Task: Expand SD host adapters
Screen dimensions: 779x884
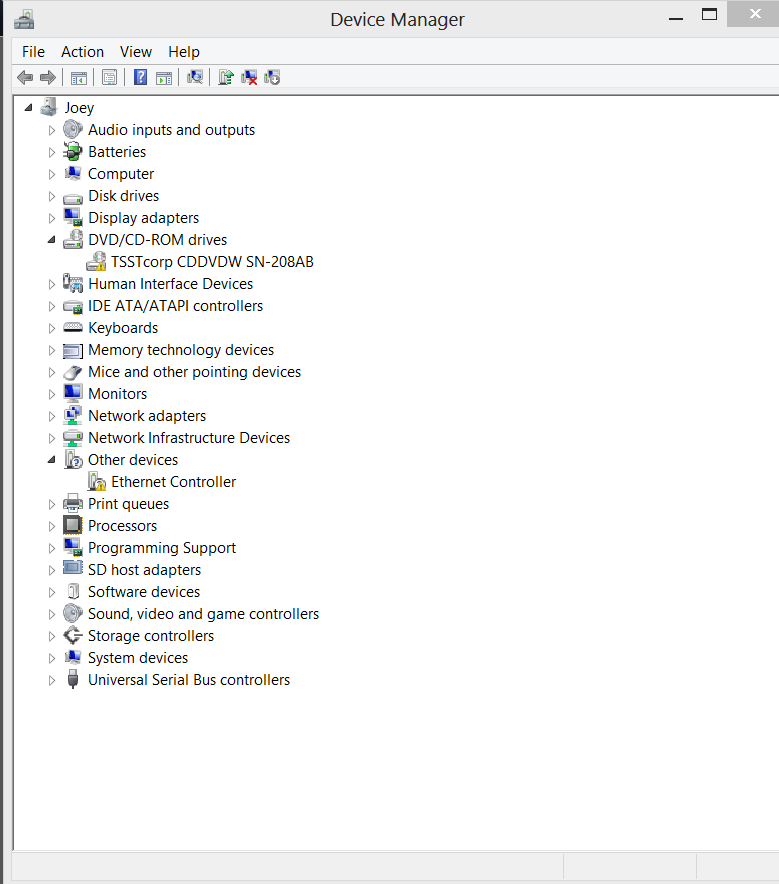Action: [x=51, y=570]
